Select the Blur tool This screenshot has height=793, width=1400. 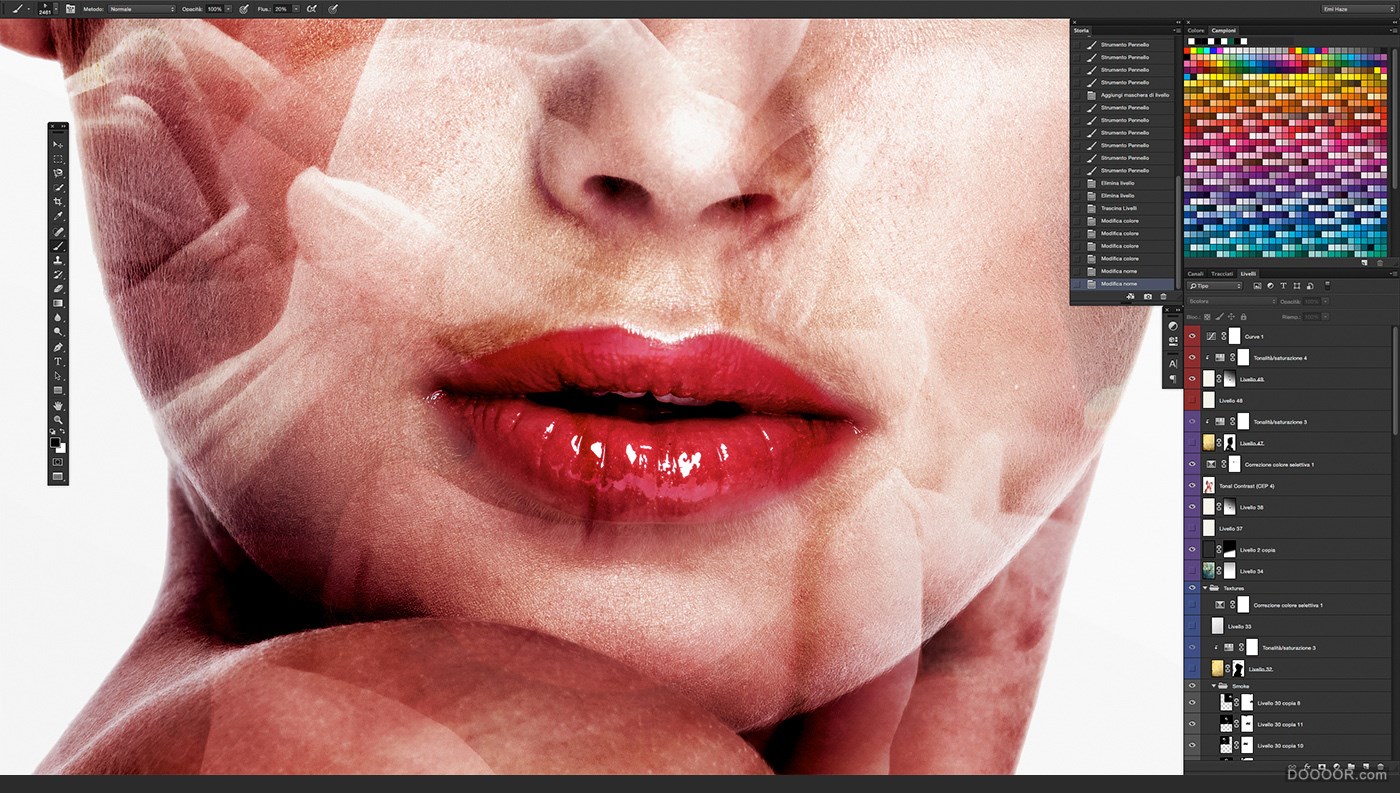coord(58,317)
